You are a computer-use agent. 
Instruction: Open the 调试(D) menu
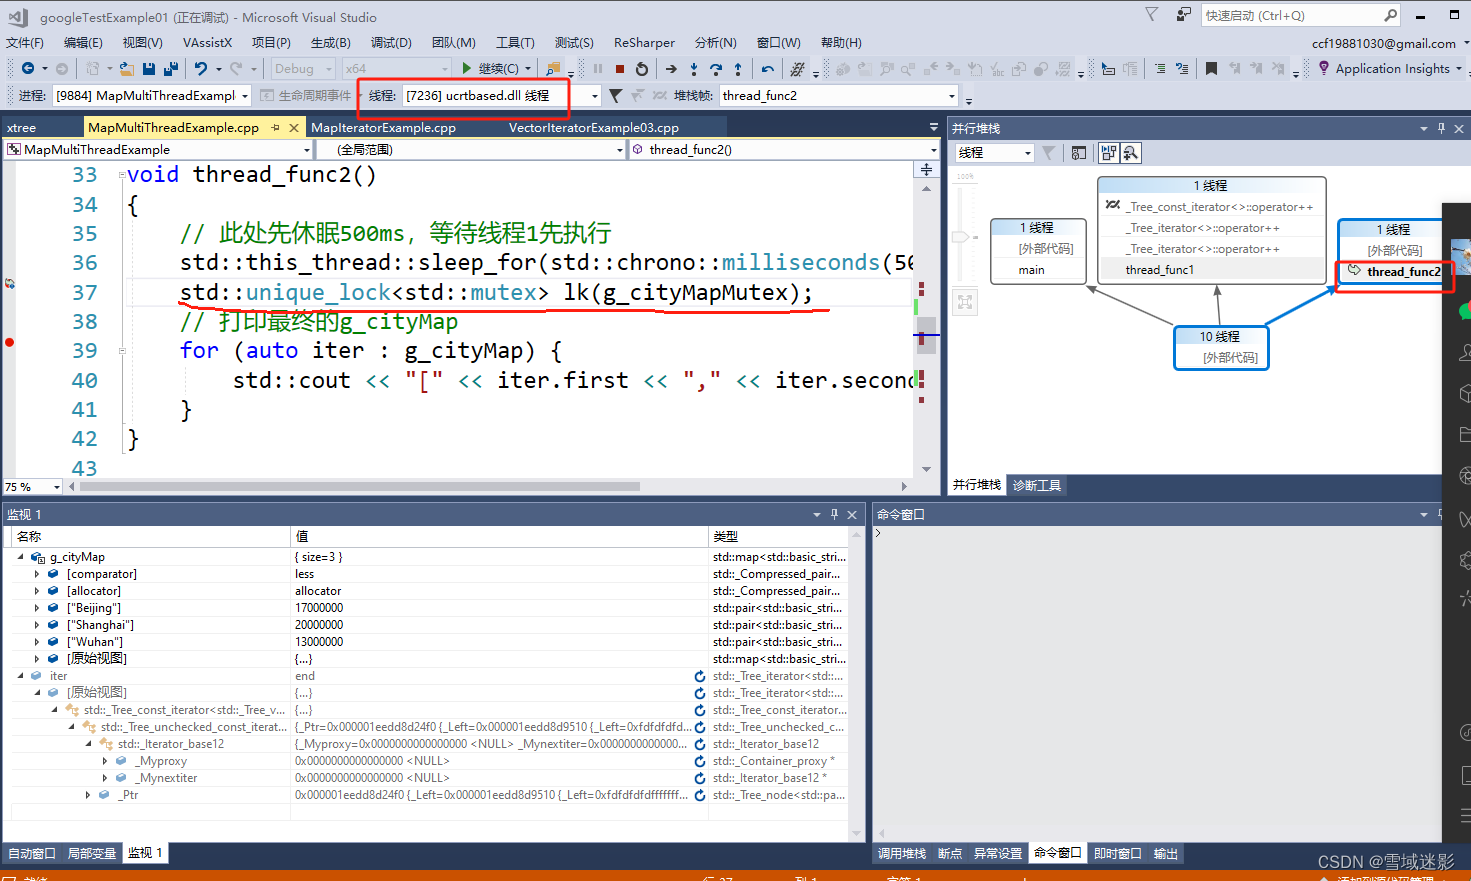coord(391,43)
